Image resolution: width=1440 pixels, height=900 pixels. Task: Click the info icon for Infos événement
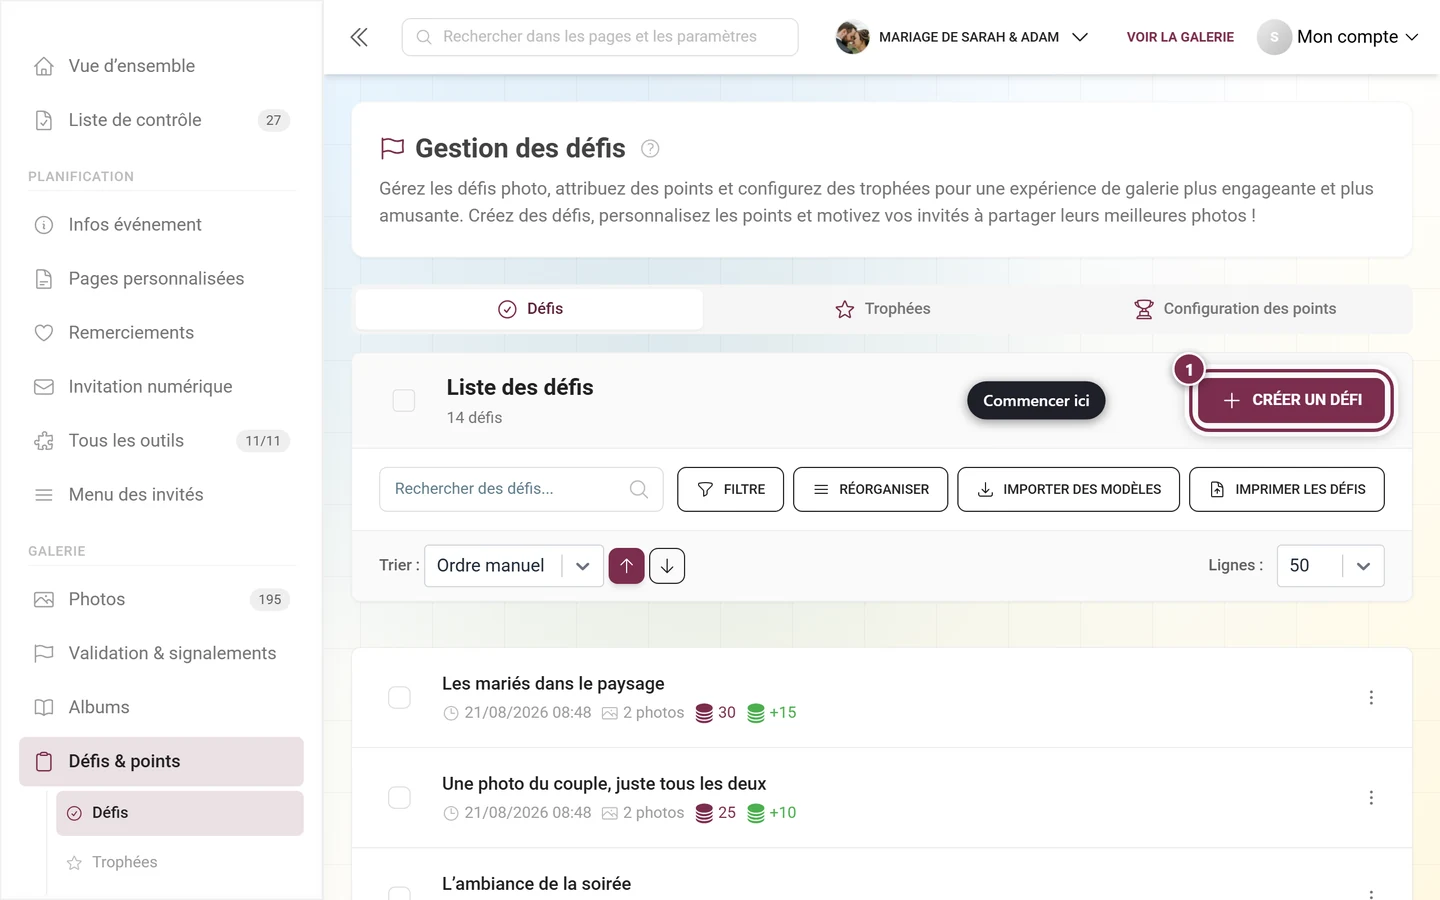[44, 225]
